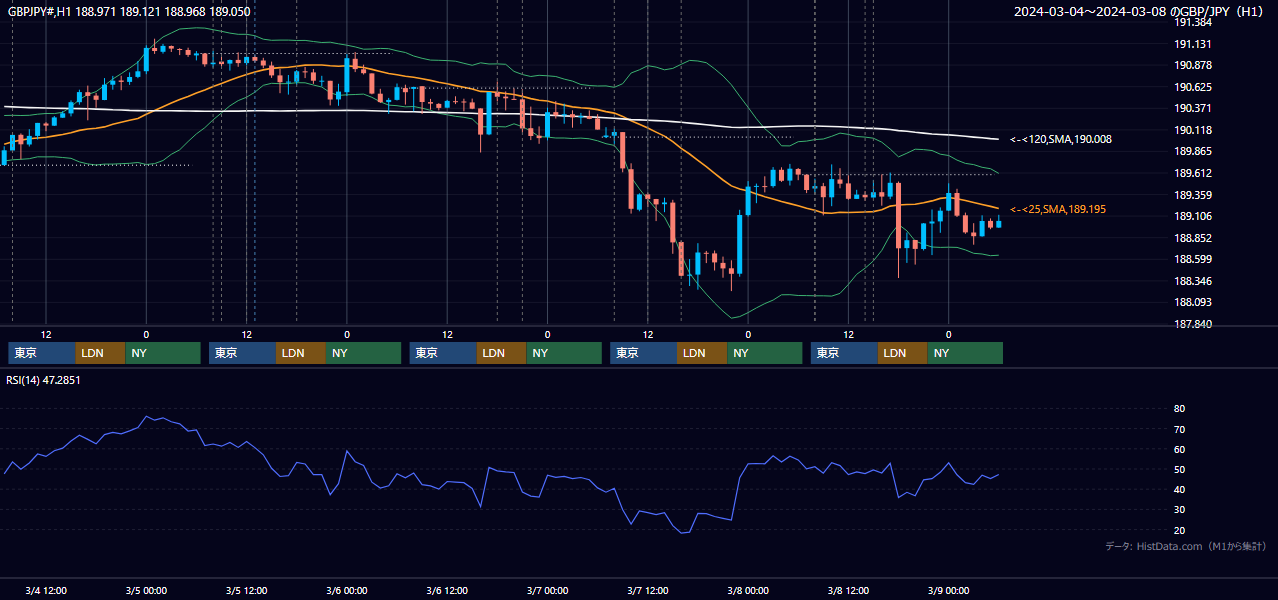The width and height of the screenshot is (1278, 600).
Task: Click the rightmost NY session block
Action: 965,353
